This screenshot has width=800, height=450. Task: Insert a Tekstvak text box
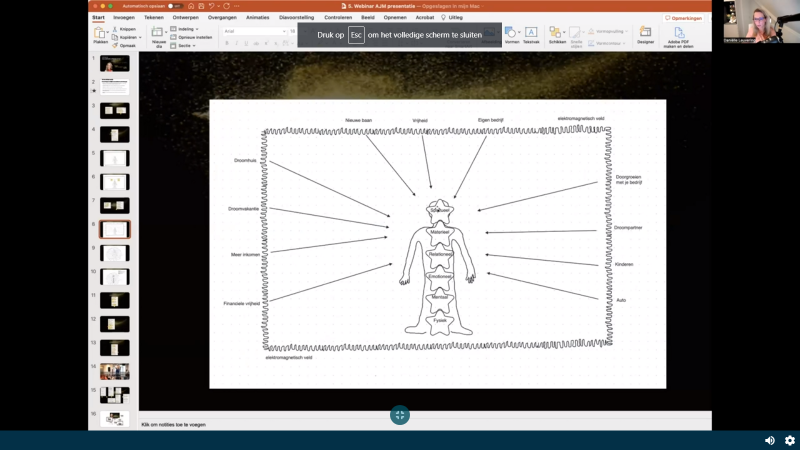tap(531, 34)
